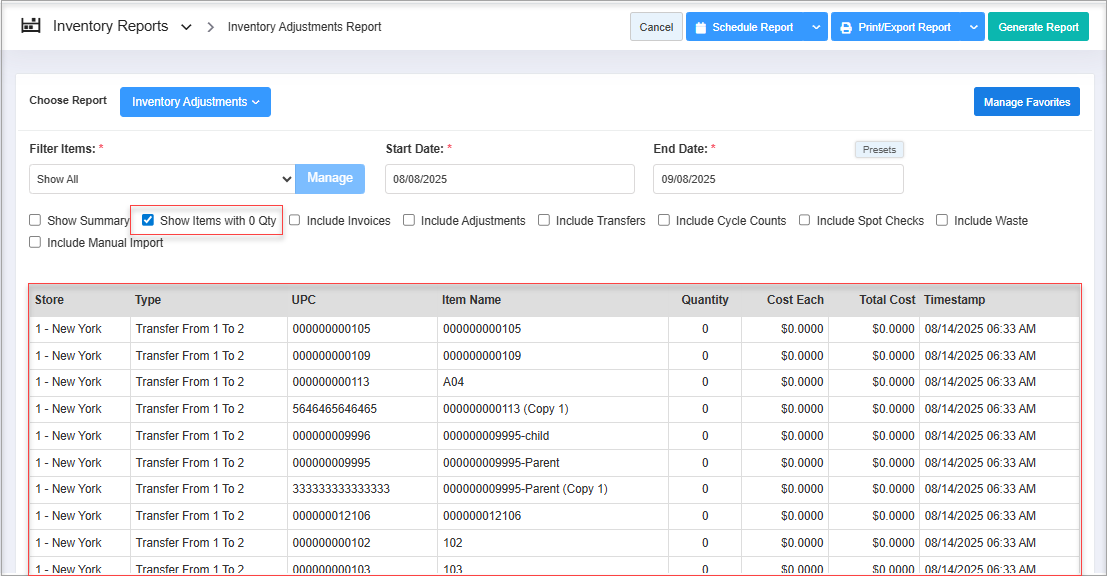The image size is (1107, 576).
Task: Open the Inventory Adjustments report chooser
Action: (195, 102)
